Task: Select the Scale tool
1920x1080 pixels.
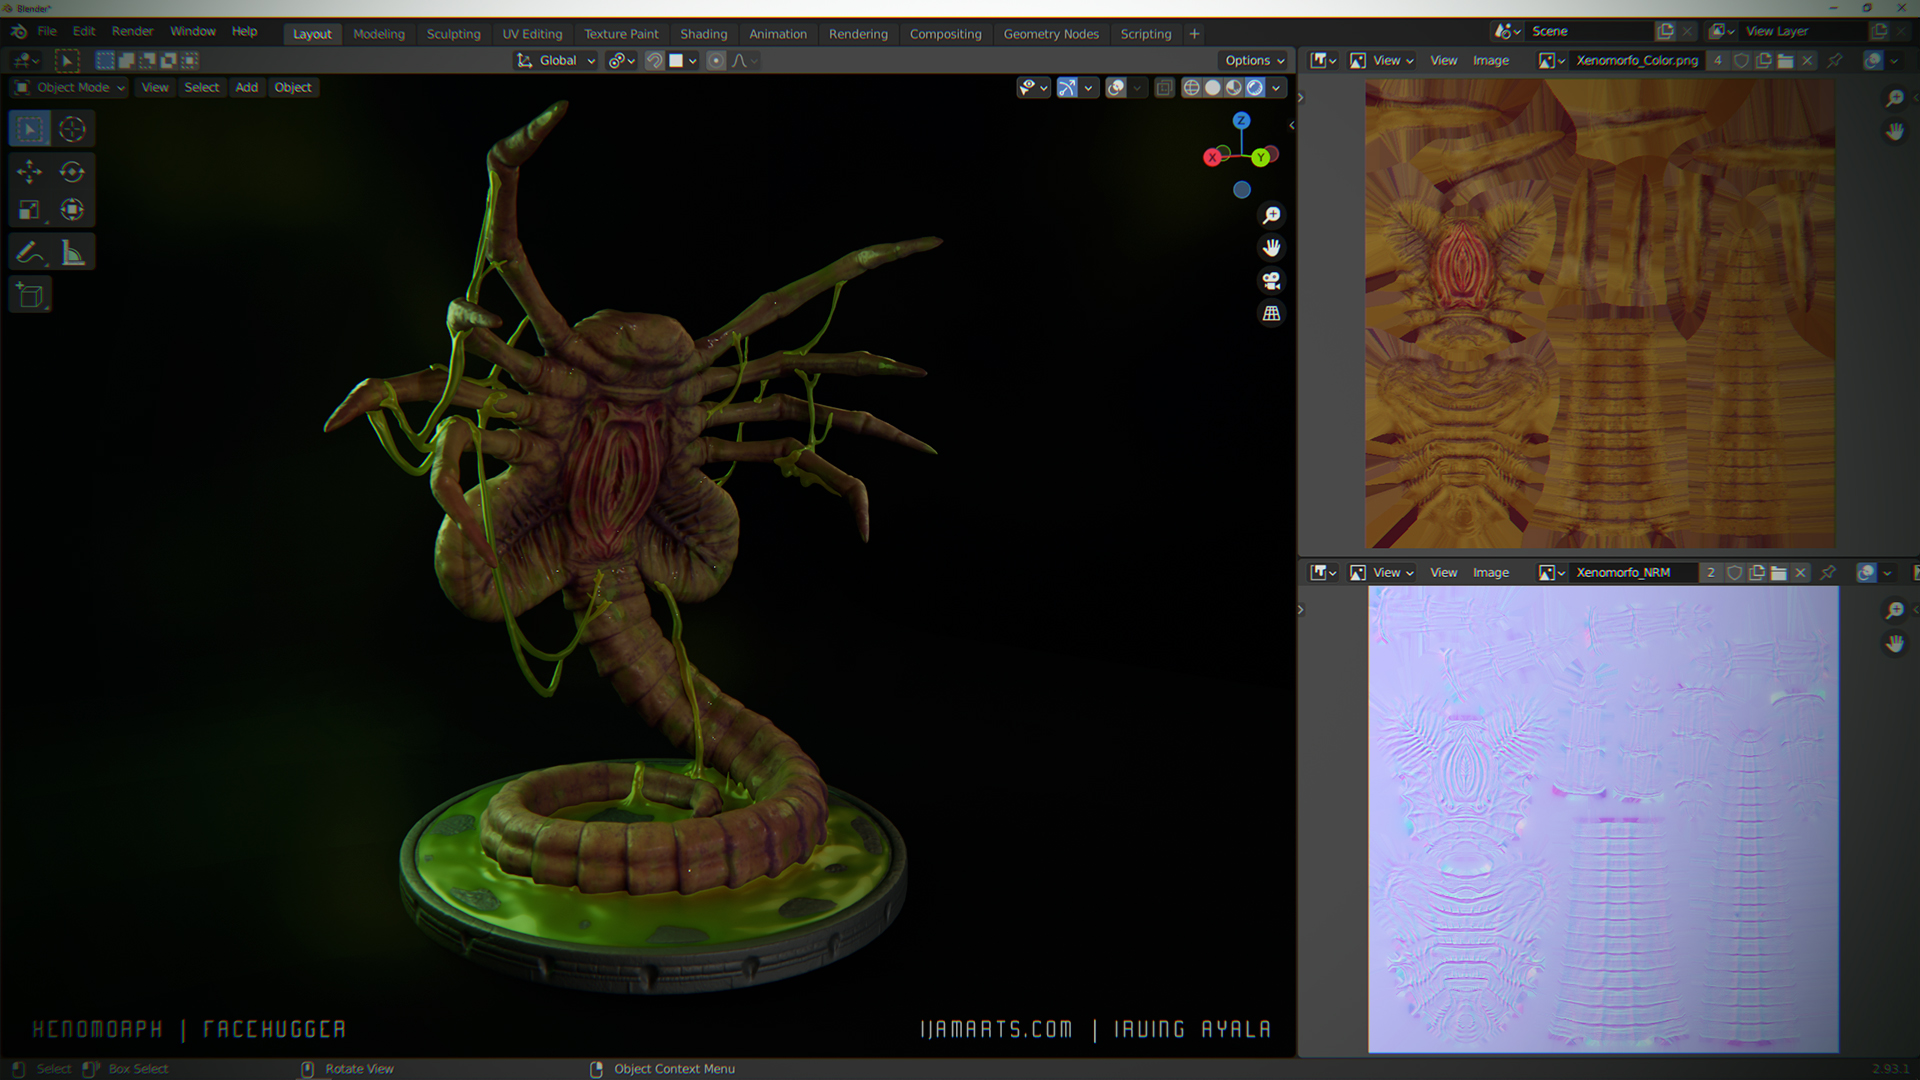Action: 29,210
